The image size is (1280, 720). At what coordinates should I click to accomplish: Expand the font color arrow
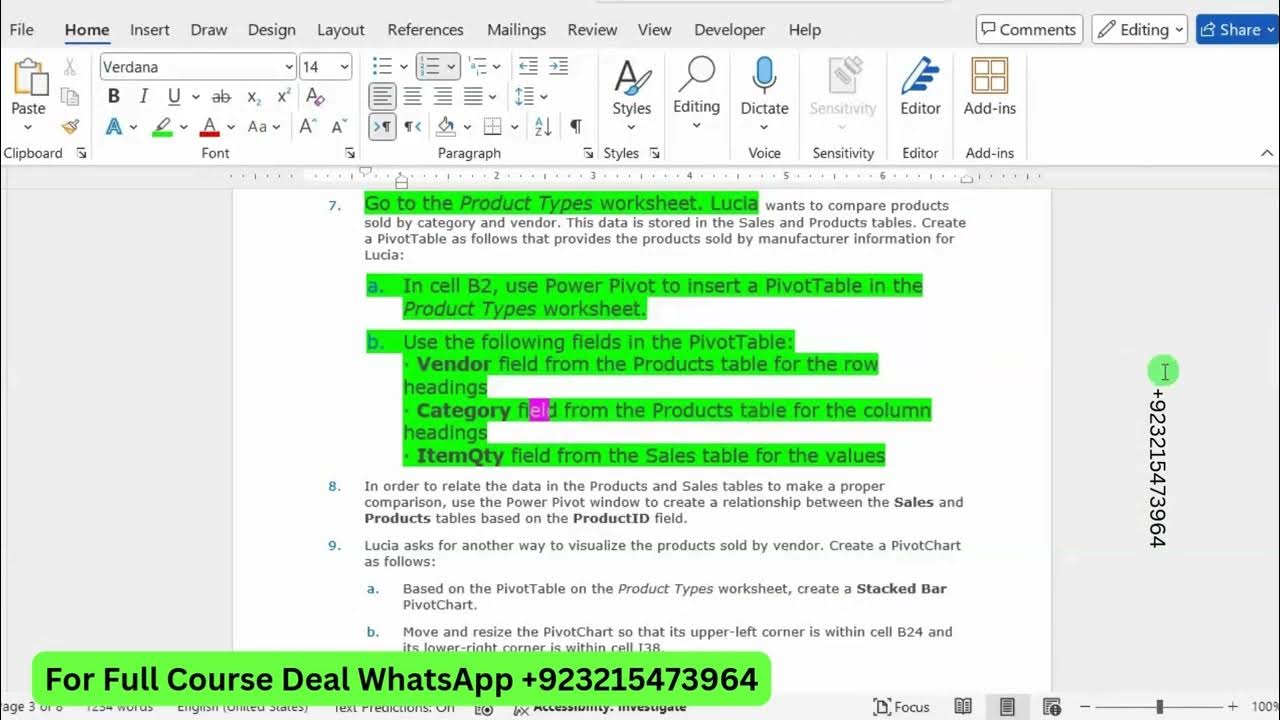(x=231, y=127)
